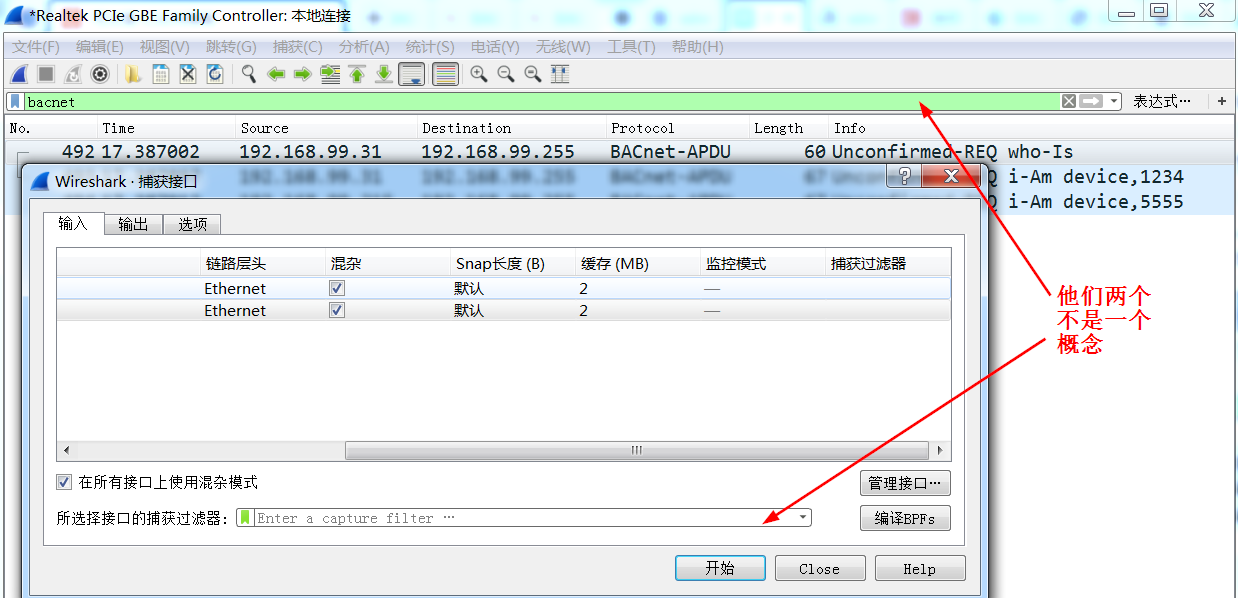Clear the bacnet display filter

[x=1069, y=101]
